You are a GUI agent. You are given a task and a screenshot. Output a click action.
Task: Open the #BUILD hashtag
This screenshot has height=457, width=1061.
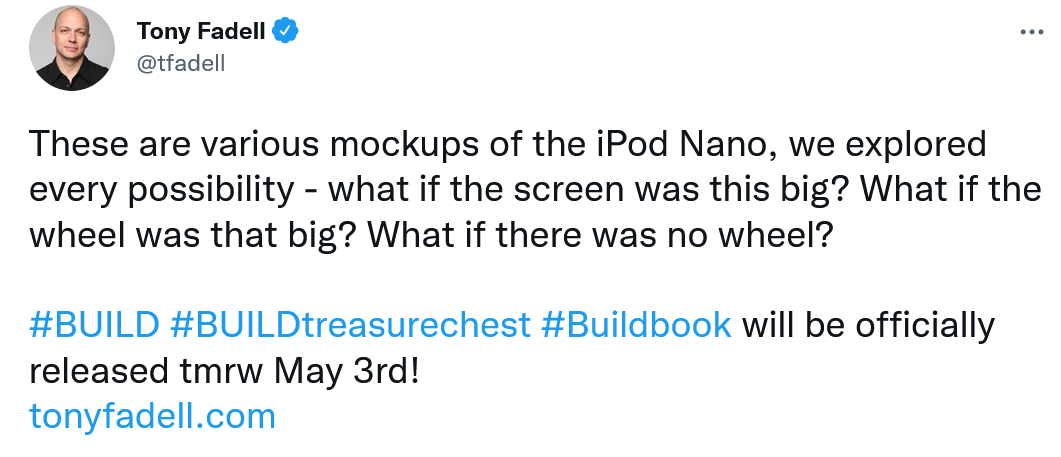tap(95, 325)
